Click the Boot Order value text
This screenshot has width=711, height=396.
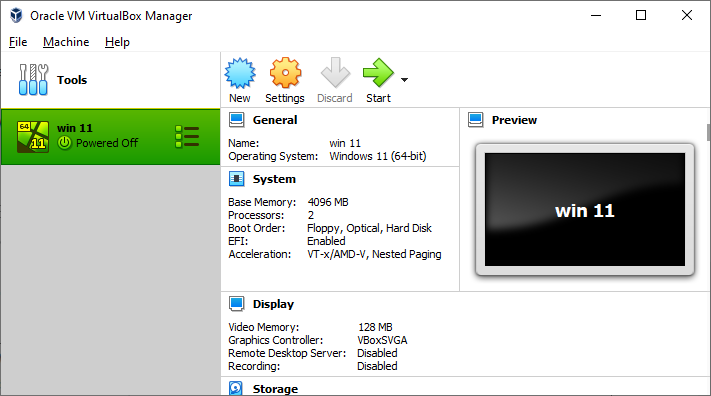coord(369,228)
